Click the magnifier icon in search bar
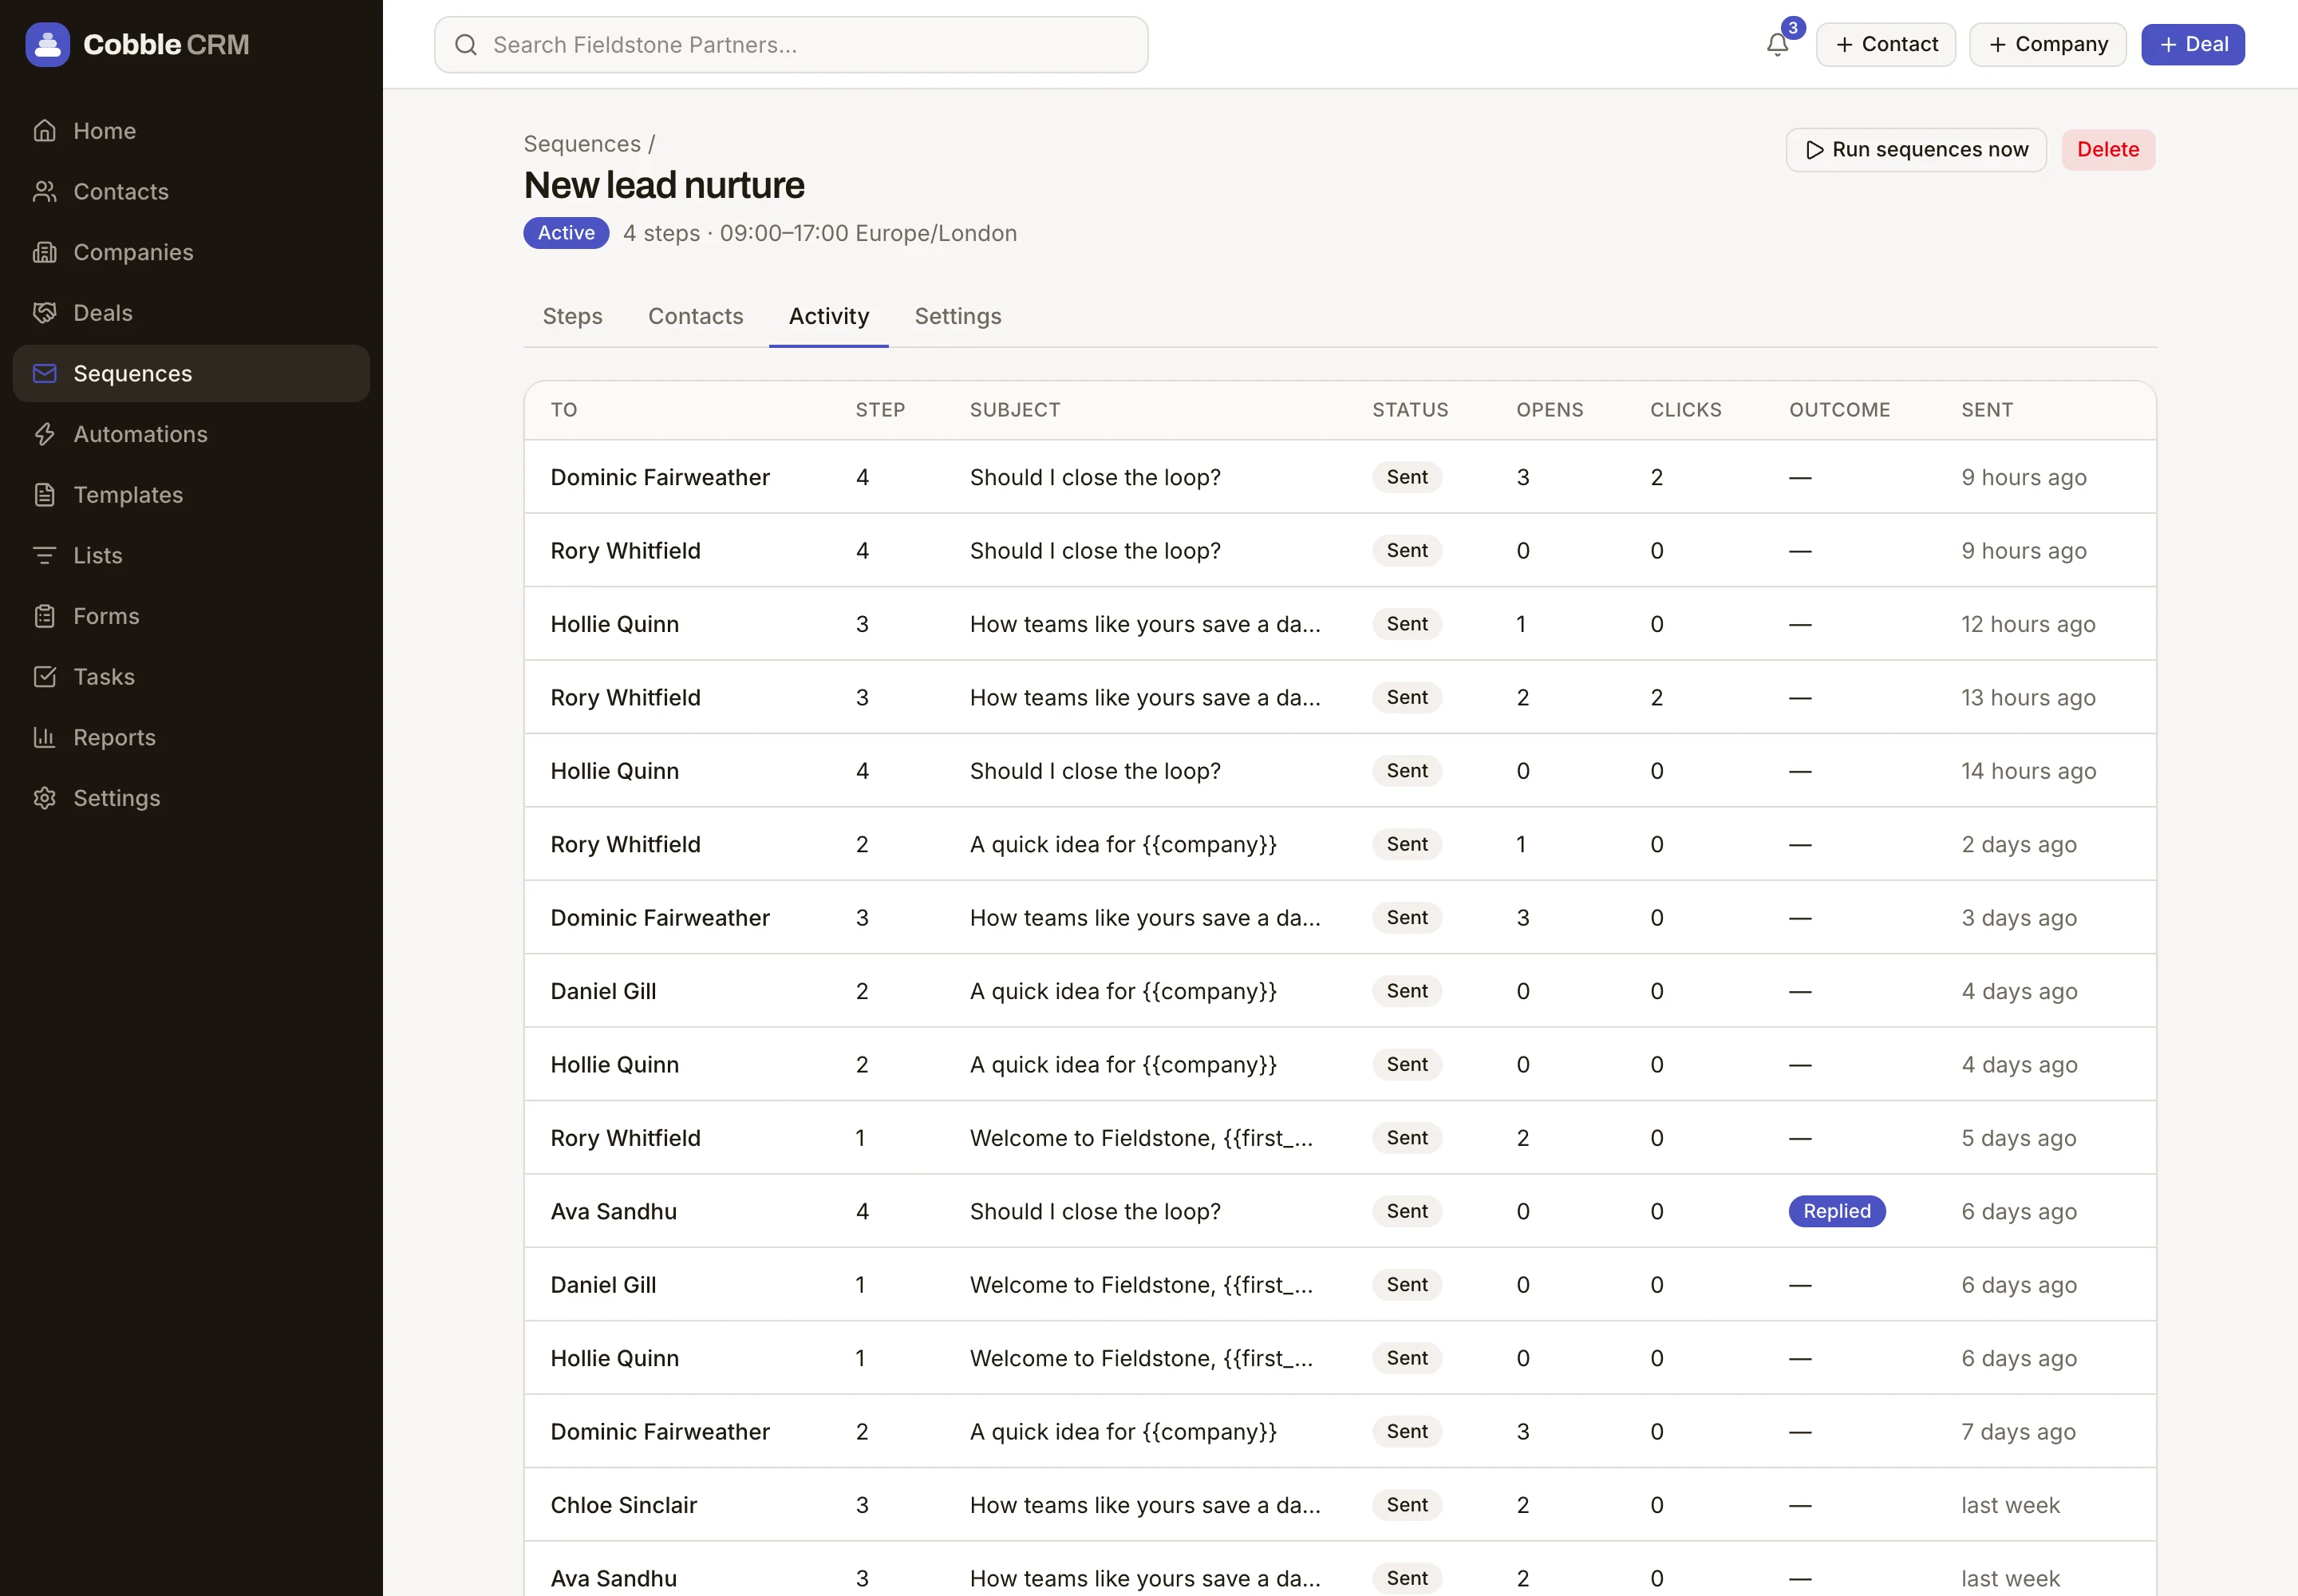This screenshot has width=2298, height=1596. click(x=466, y=45)
